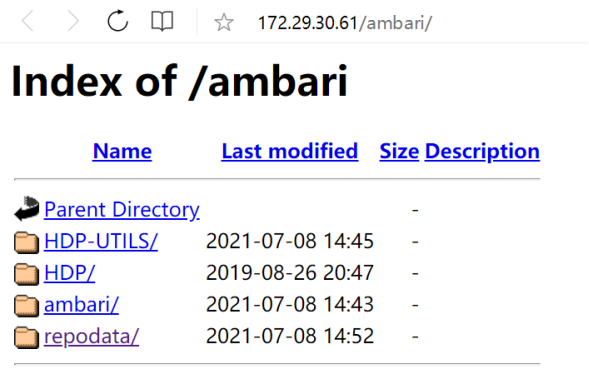Sort listing by Description column
The image size is (589, 375).
tap(482, 152)
